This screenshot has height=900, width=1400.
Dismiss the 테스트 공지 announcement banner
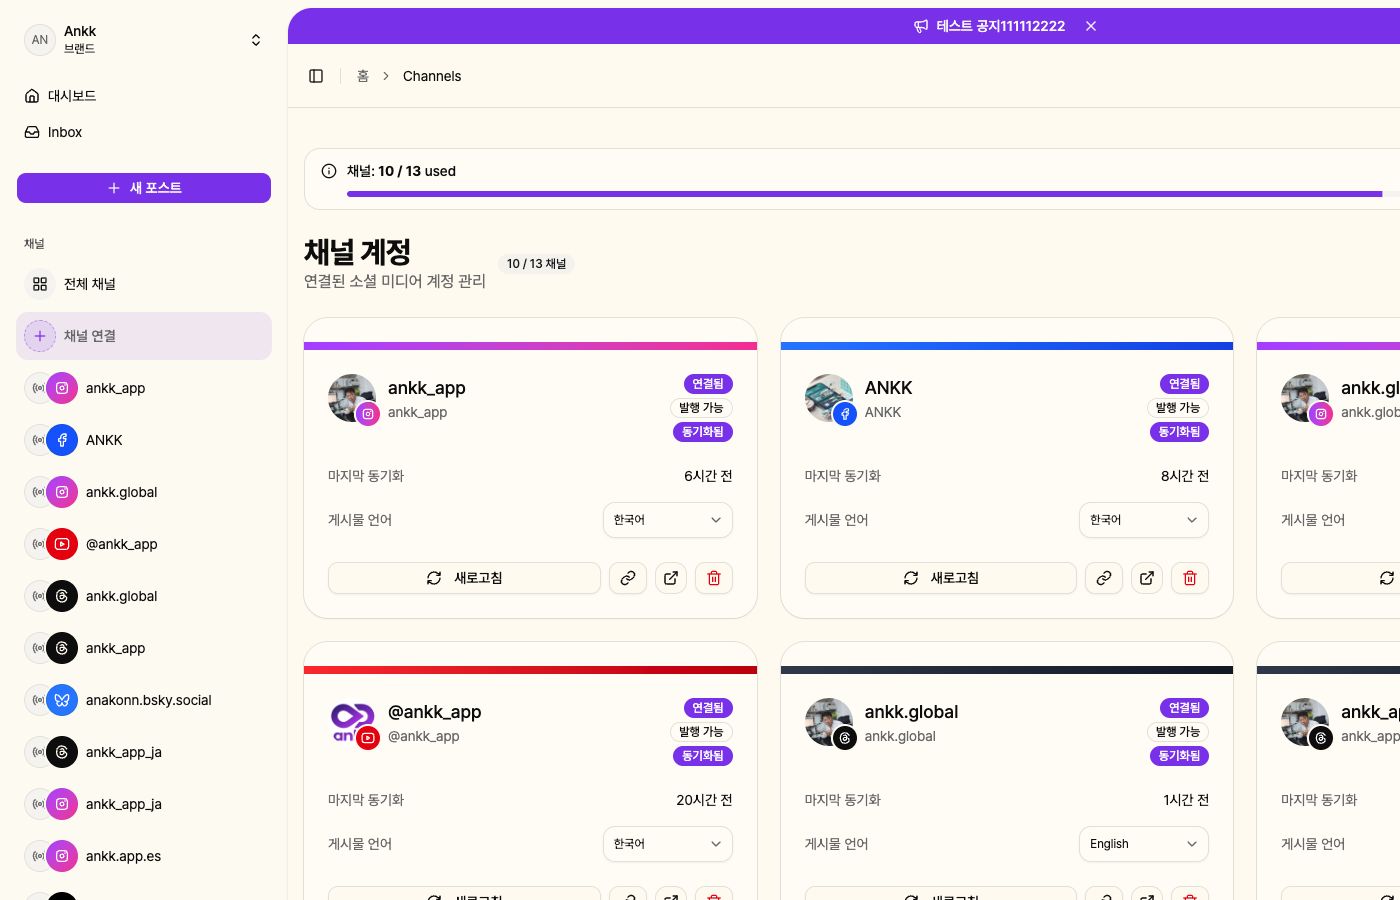point(1091,26)
